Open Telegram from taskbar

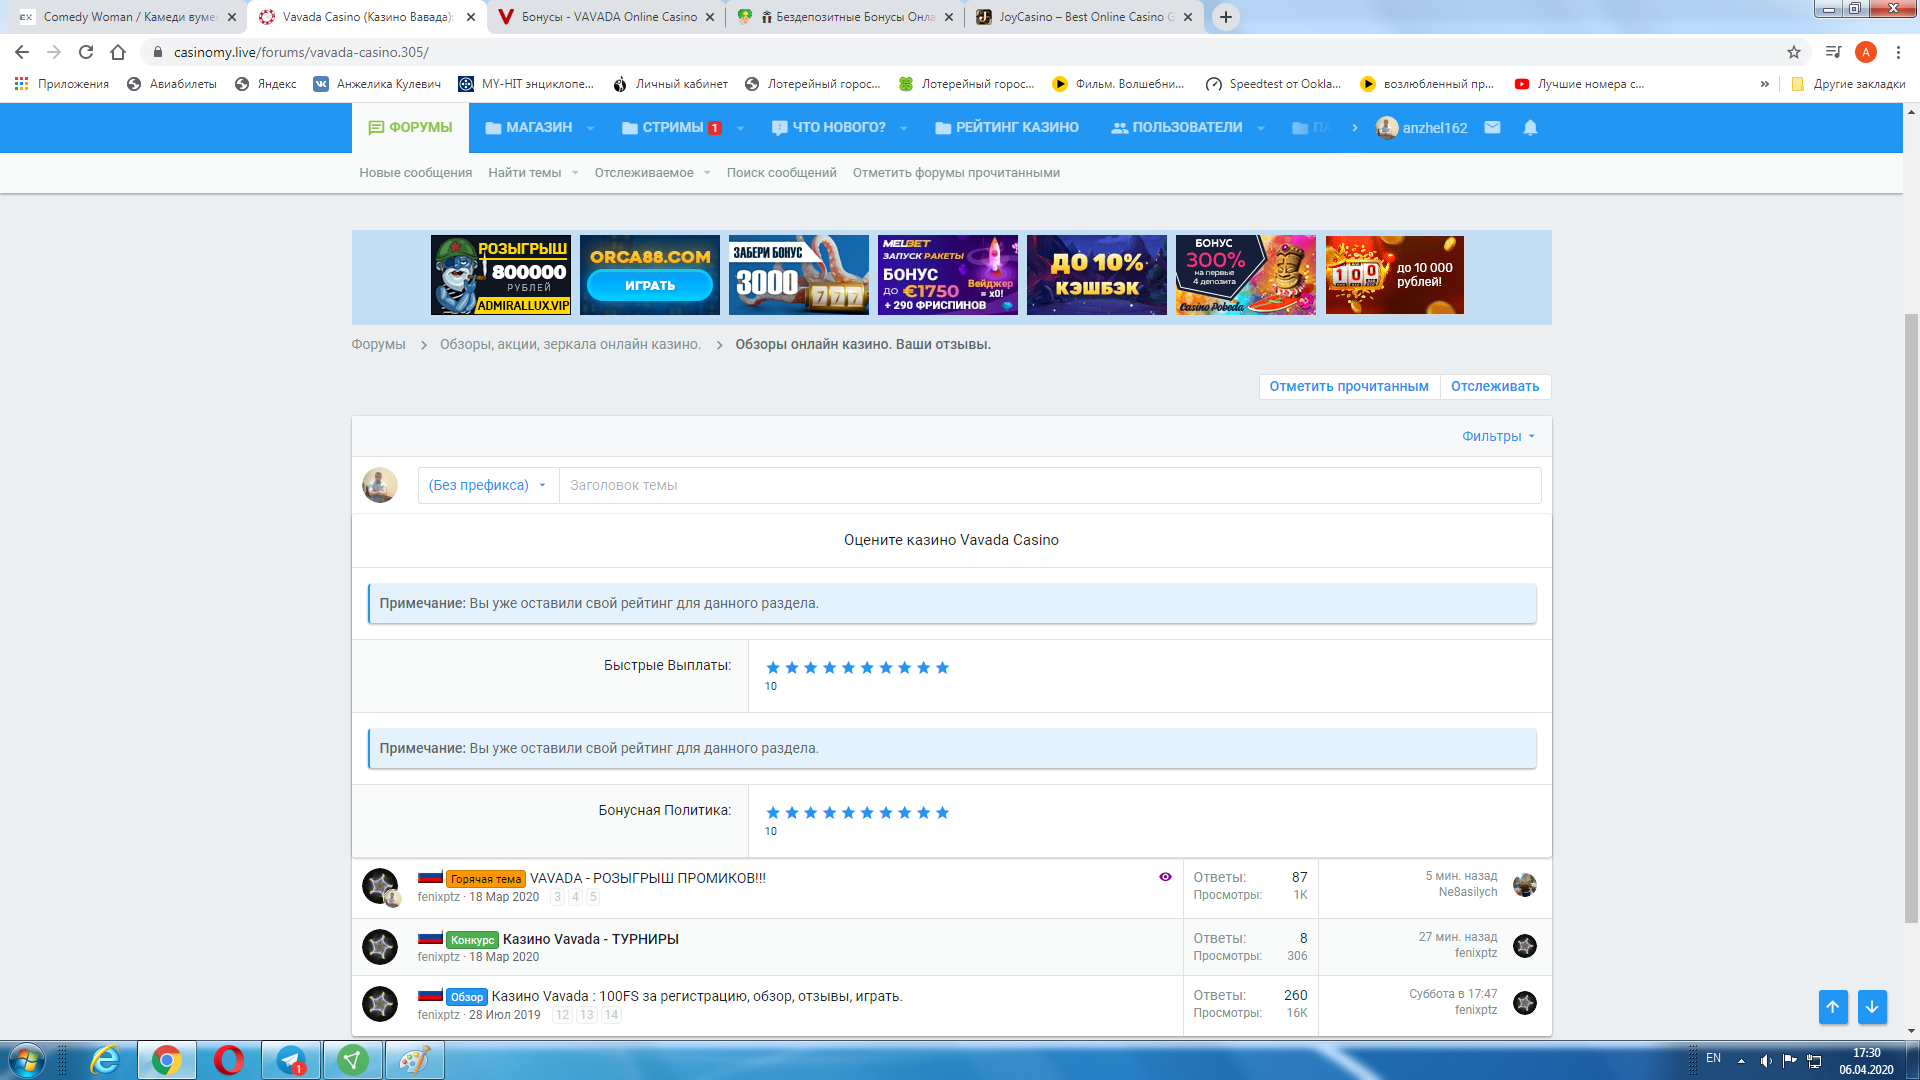pos(291,1060)
